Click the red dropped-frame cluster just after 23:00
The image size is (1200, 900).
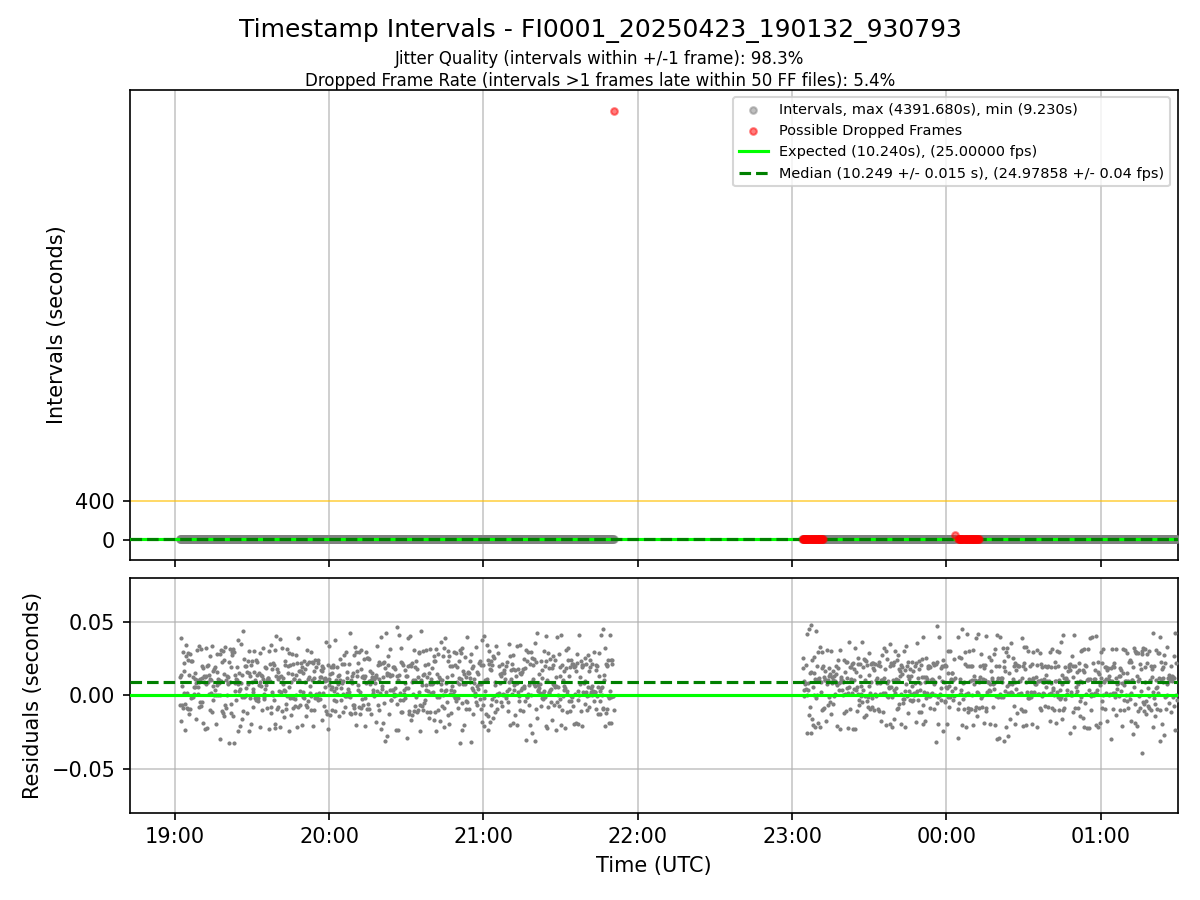pyautogui.click(x=813, y=539)
